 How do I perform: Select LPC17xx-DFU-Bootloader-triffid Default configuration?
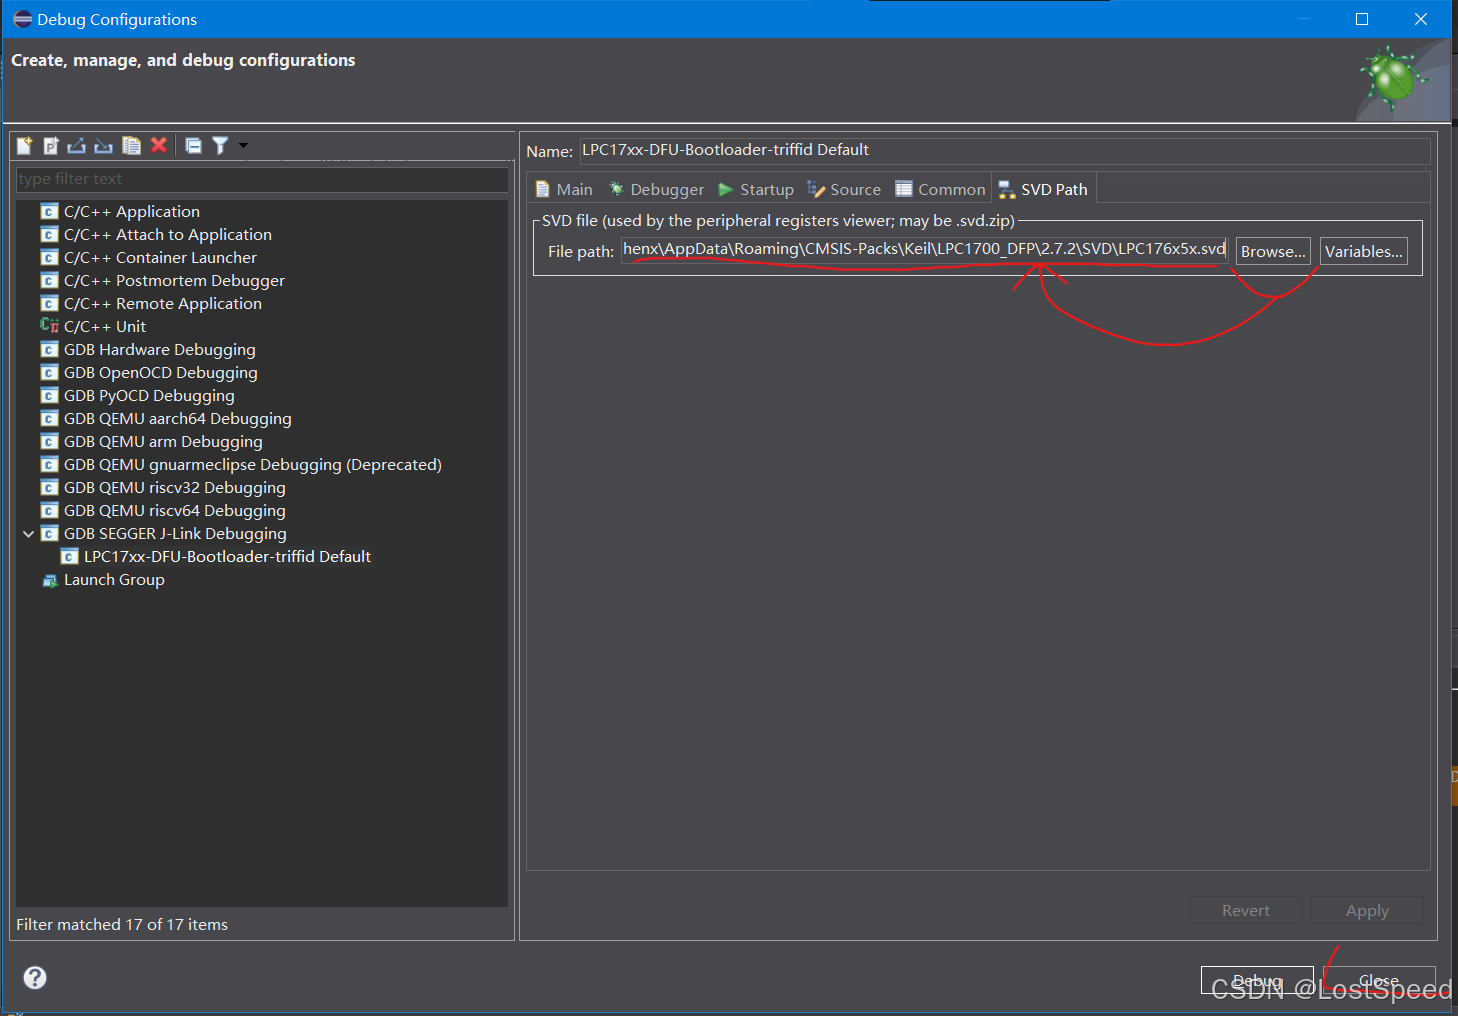point(227,557)
